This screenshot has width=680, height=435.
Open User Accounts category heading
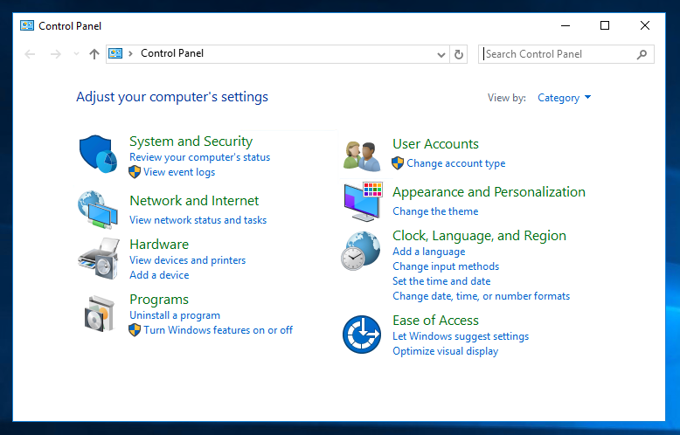[x=435, y=144]
